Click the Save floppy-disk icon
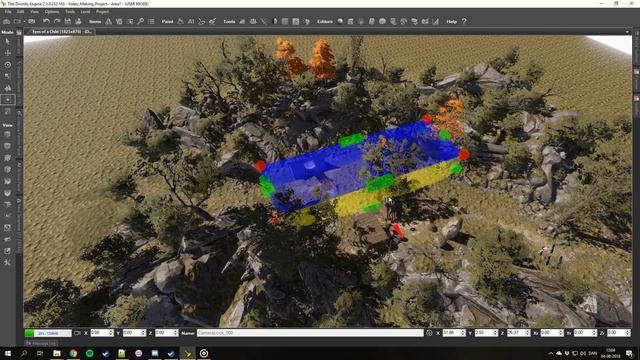Image resolution: width=640 pixels, height=360 pixels. click(x=68, y=21)
